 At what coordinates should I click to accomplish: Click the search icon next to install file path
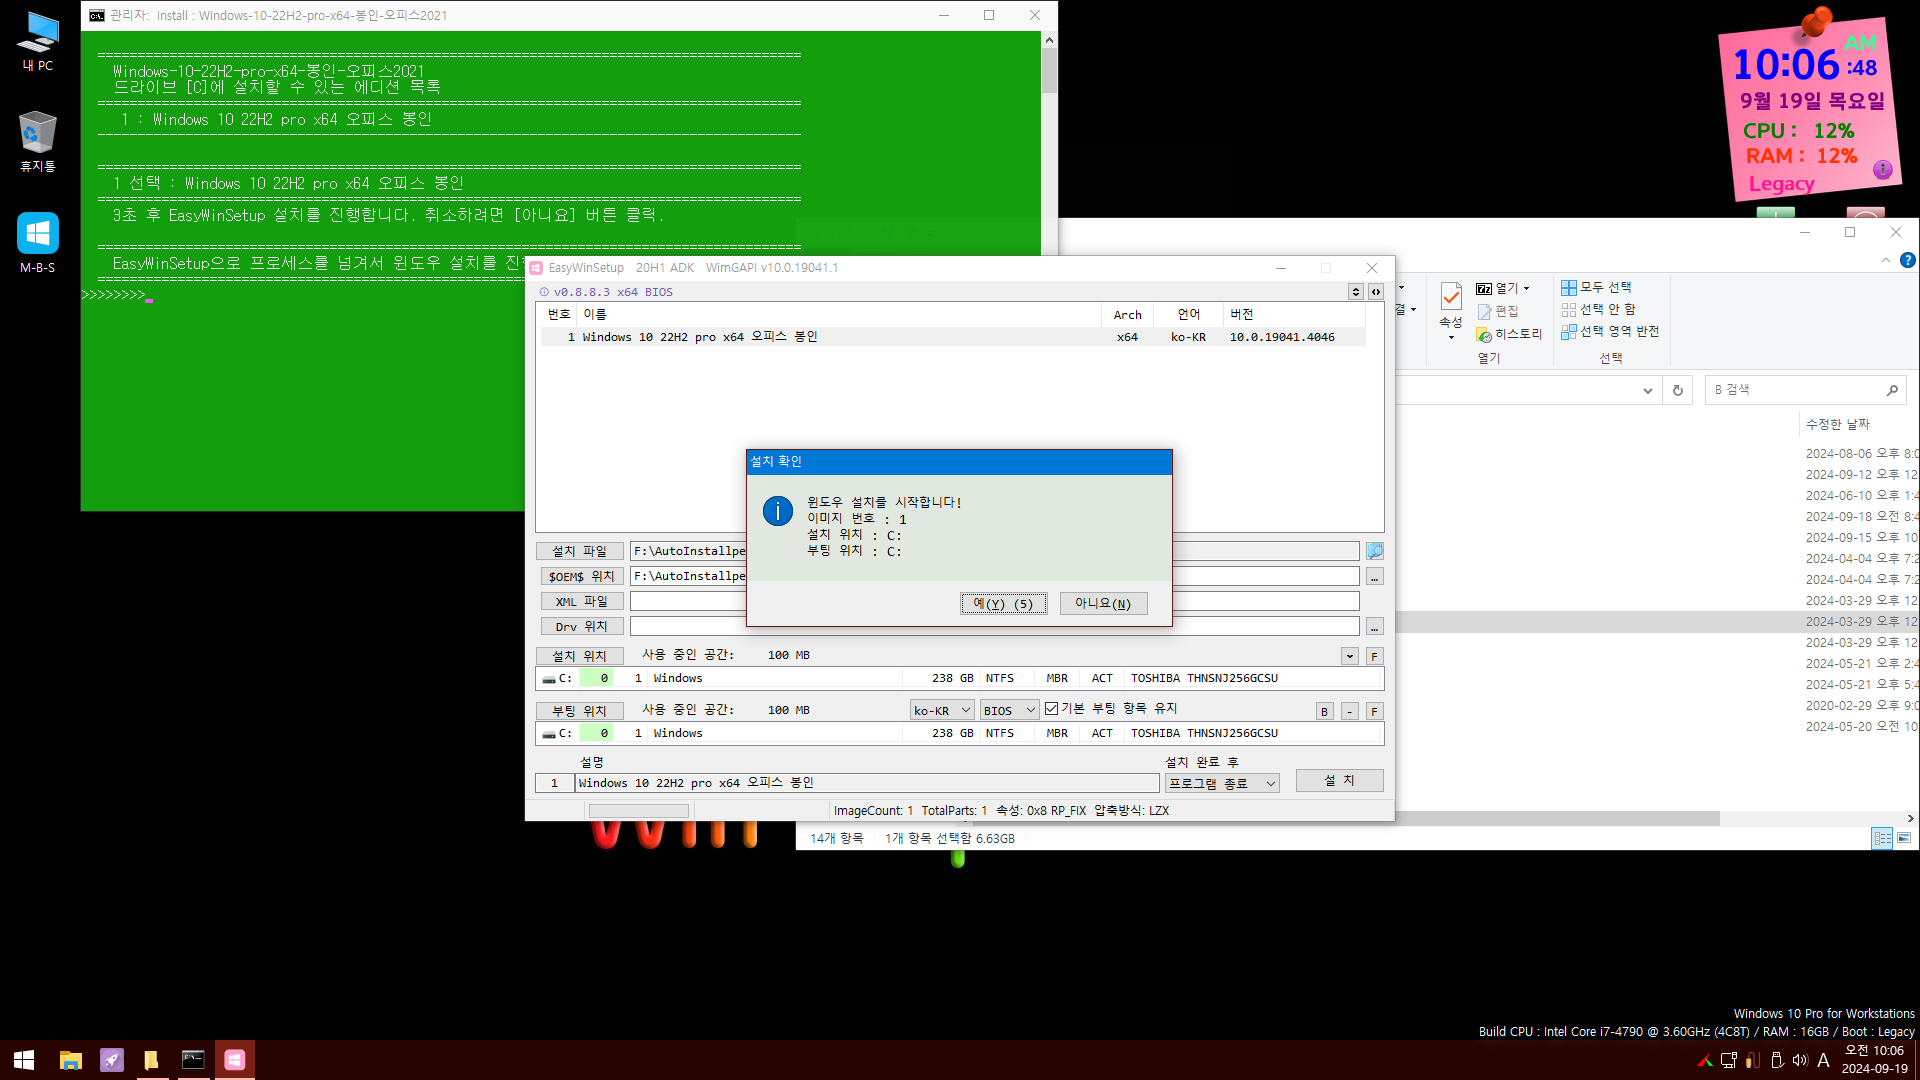coord(1375,551)
